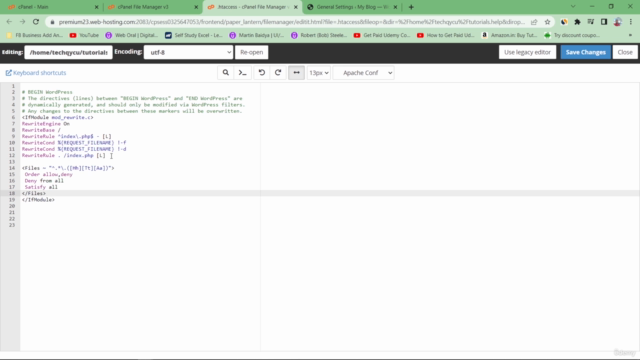Open the media control toolbar icon
Viewport: 640px width, 360px height.
[591, 22]
